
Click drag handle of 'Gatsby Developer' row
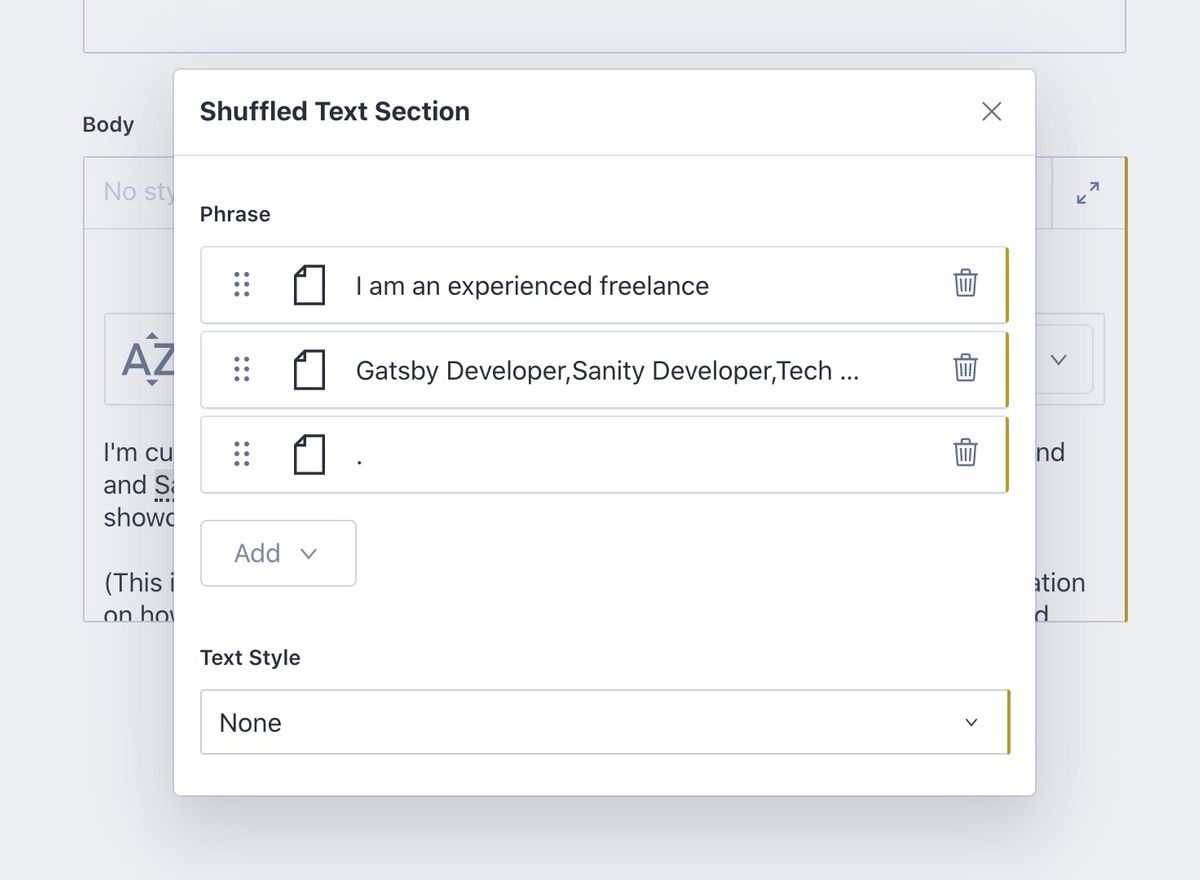coord(241,370)
